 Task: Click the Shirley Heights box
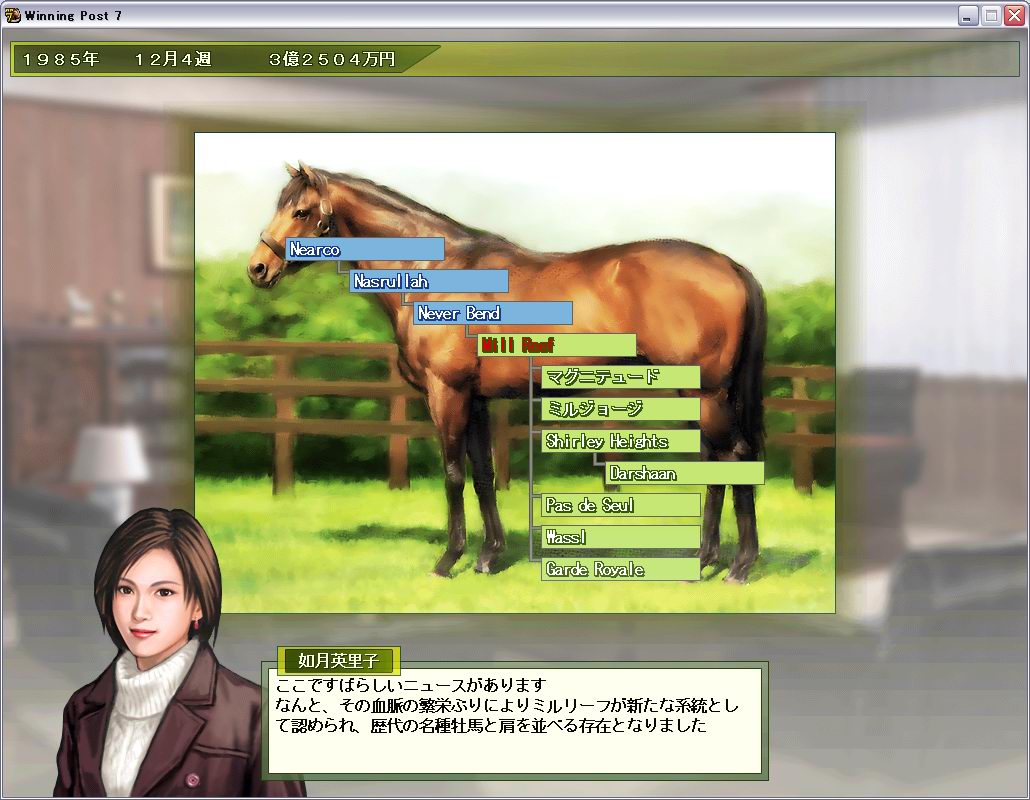(x=621, y=441)
